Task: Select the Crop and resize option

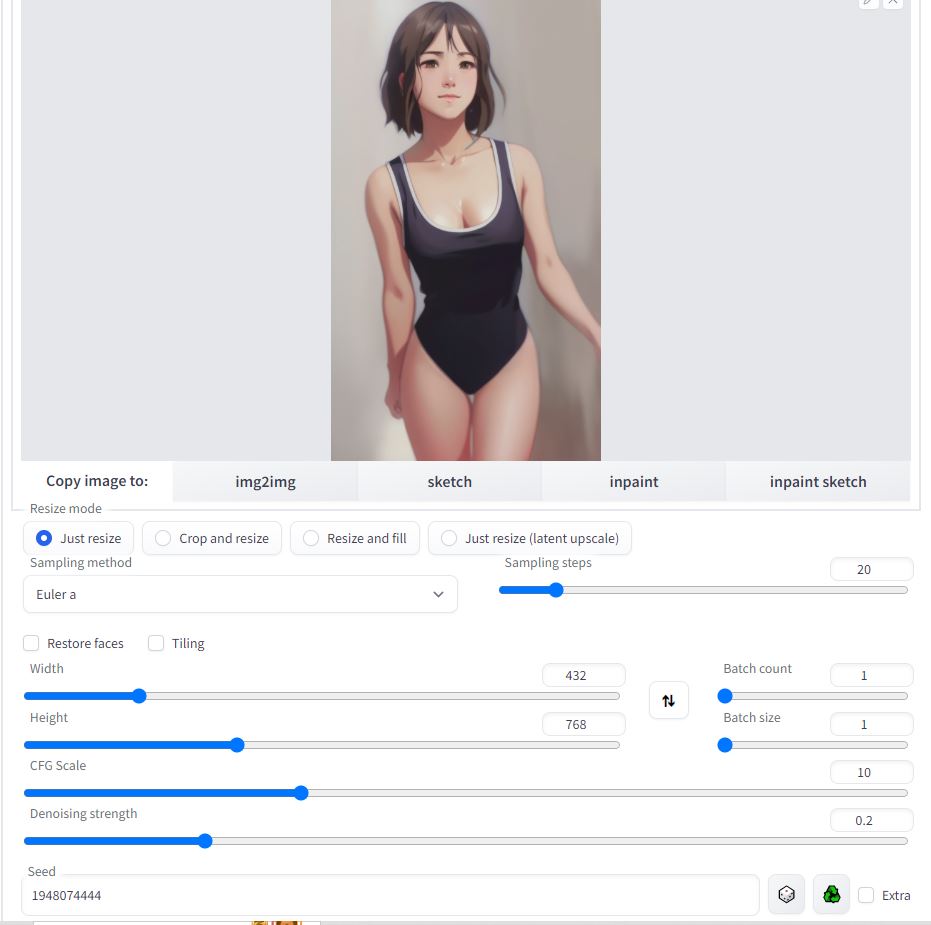Action: coord(212,538)
